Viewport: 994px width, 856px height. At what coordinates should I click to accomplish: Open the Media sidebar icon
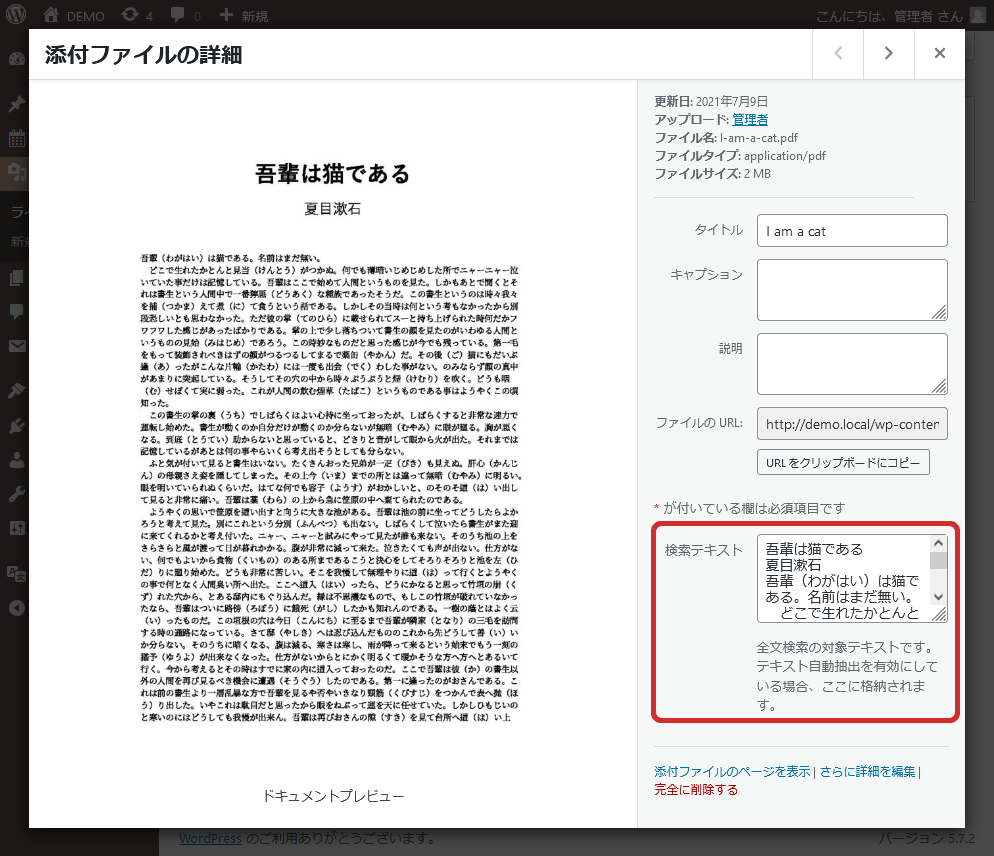[x=16, y=172]
